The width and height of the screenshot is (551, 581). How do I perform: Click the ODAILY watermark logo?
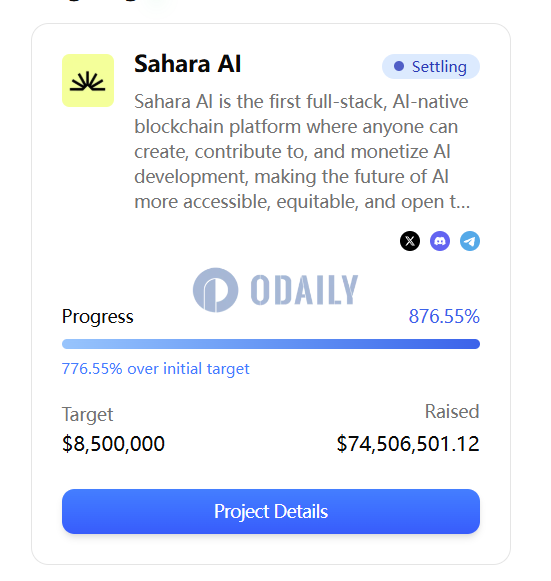click(x=215, y=290)
